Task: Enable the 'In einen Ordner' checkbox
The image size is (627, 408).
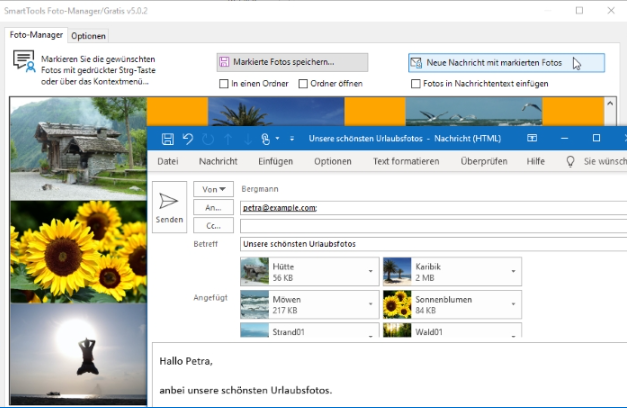Action: pyautogui.click(x=225, y=84)
